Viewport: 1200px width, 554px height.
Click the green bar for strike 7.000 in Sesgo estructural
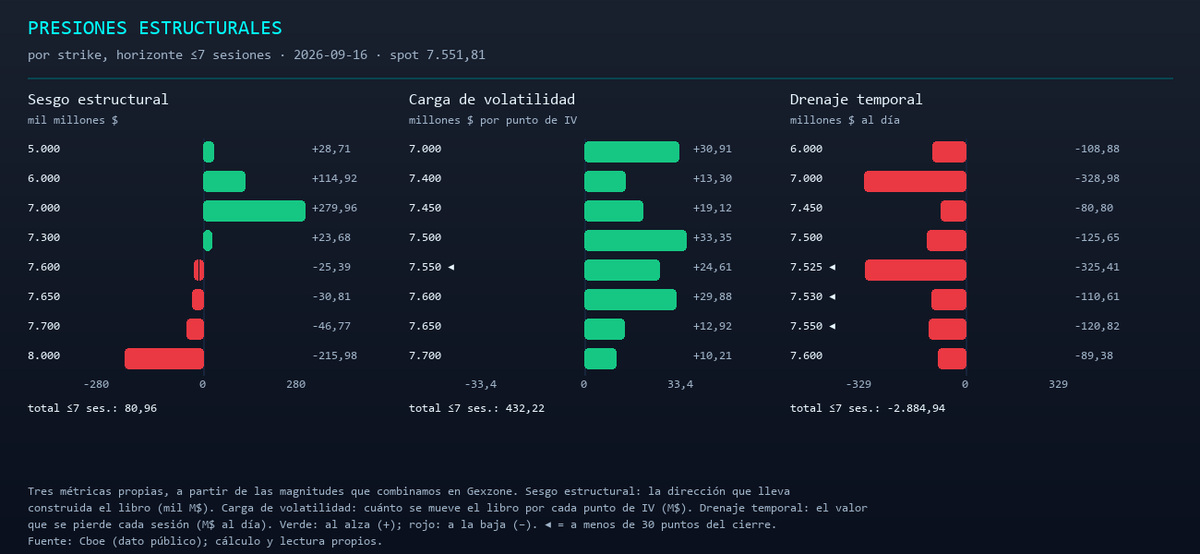(x=254, y=211)
